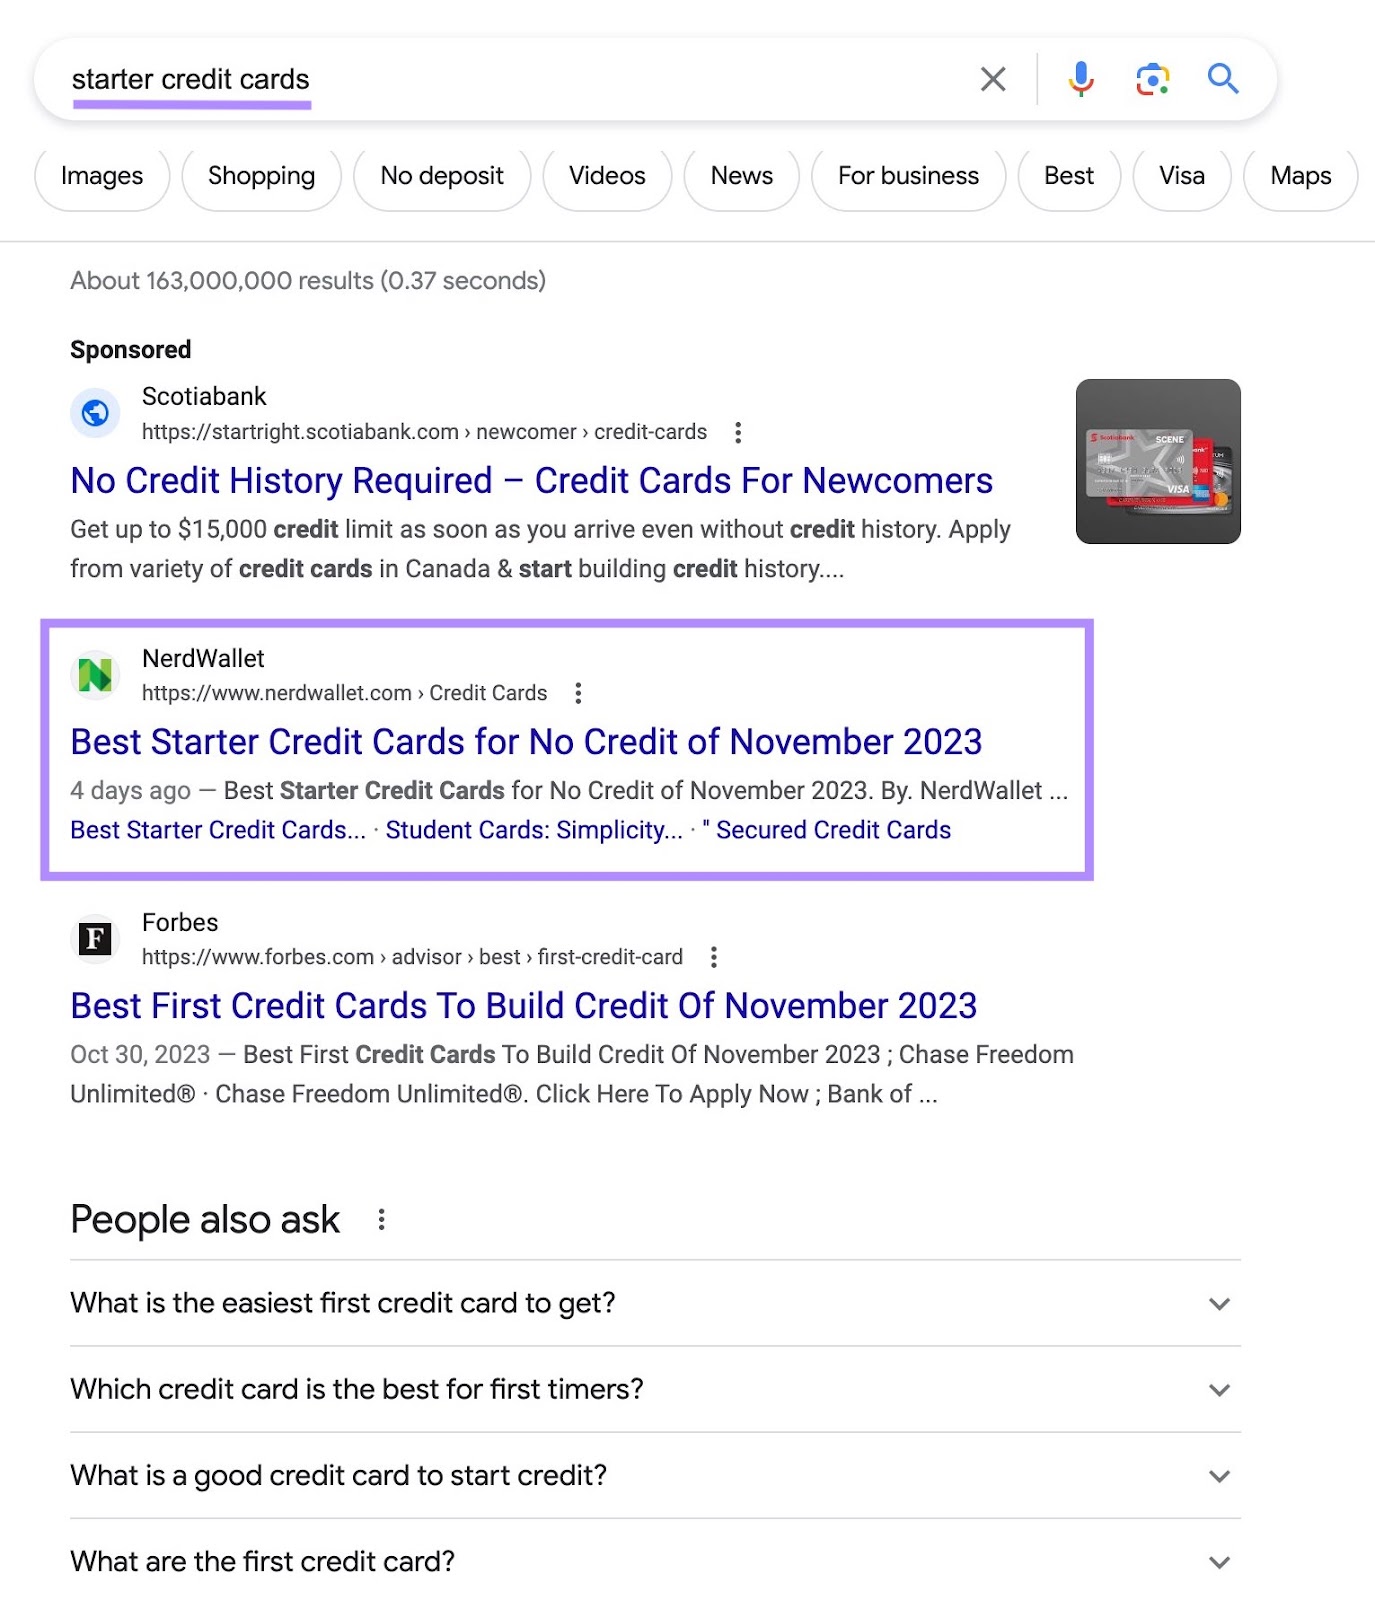Click the voice search microphone icon
The image size is (1375, 1600).
(x=1080, y=78)
